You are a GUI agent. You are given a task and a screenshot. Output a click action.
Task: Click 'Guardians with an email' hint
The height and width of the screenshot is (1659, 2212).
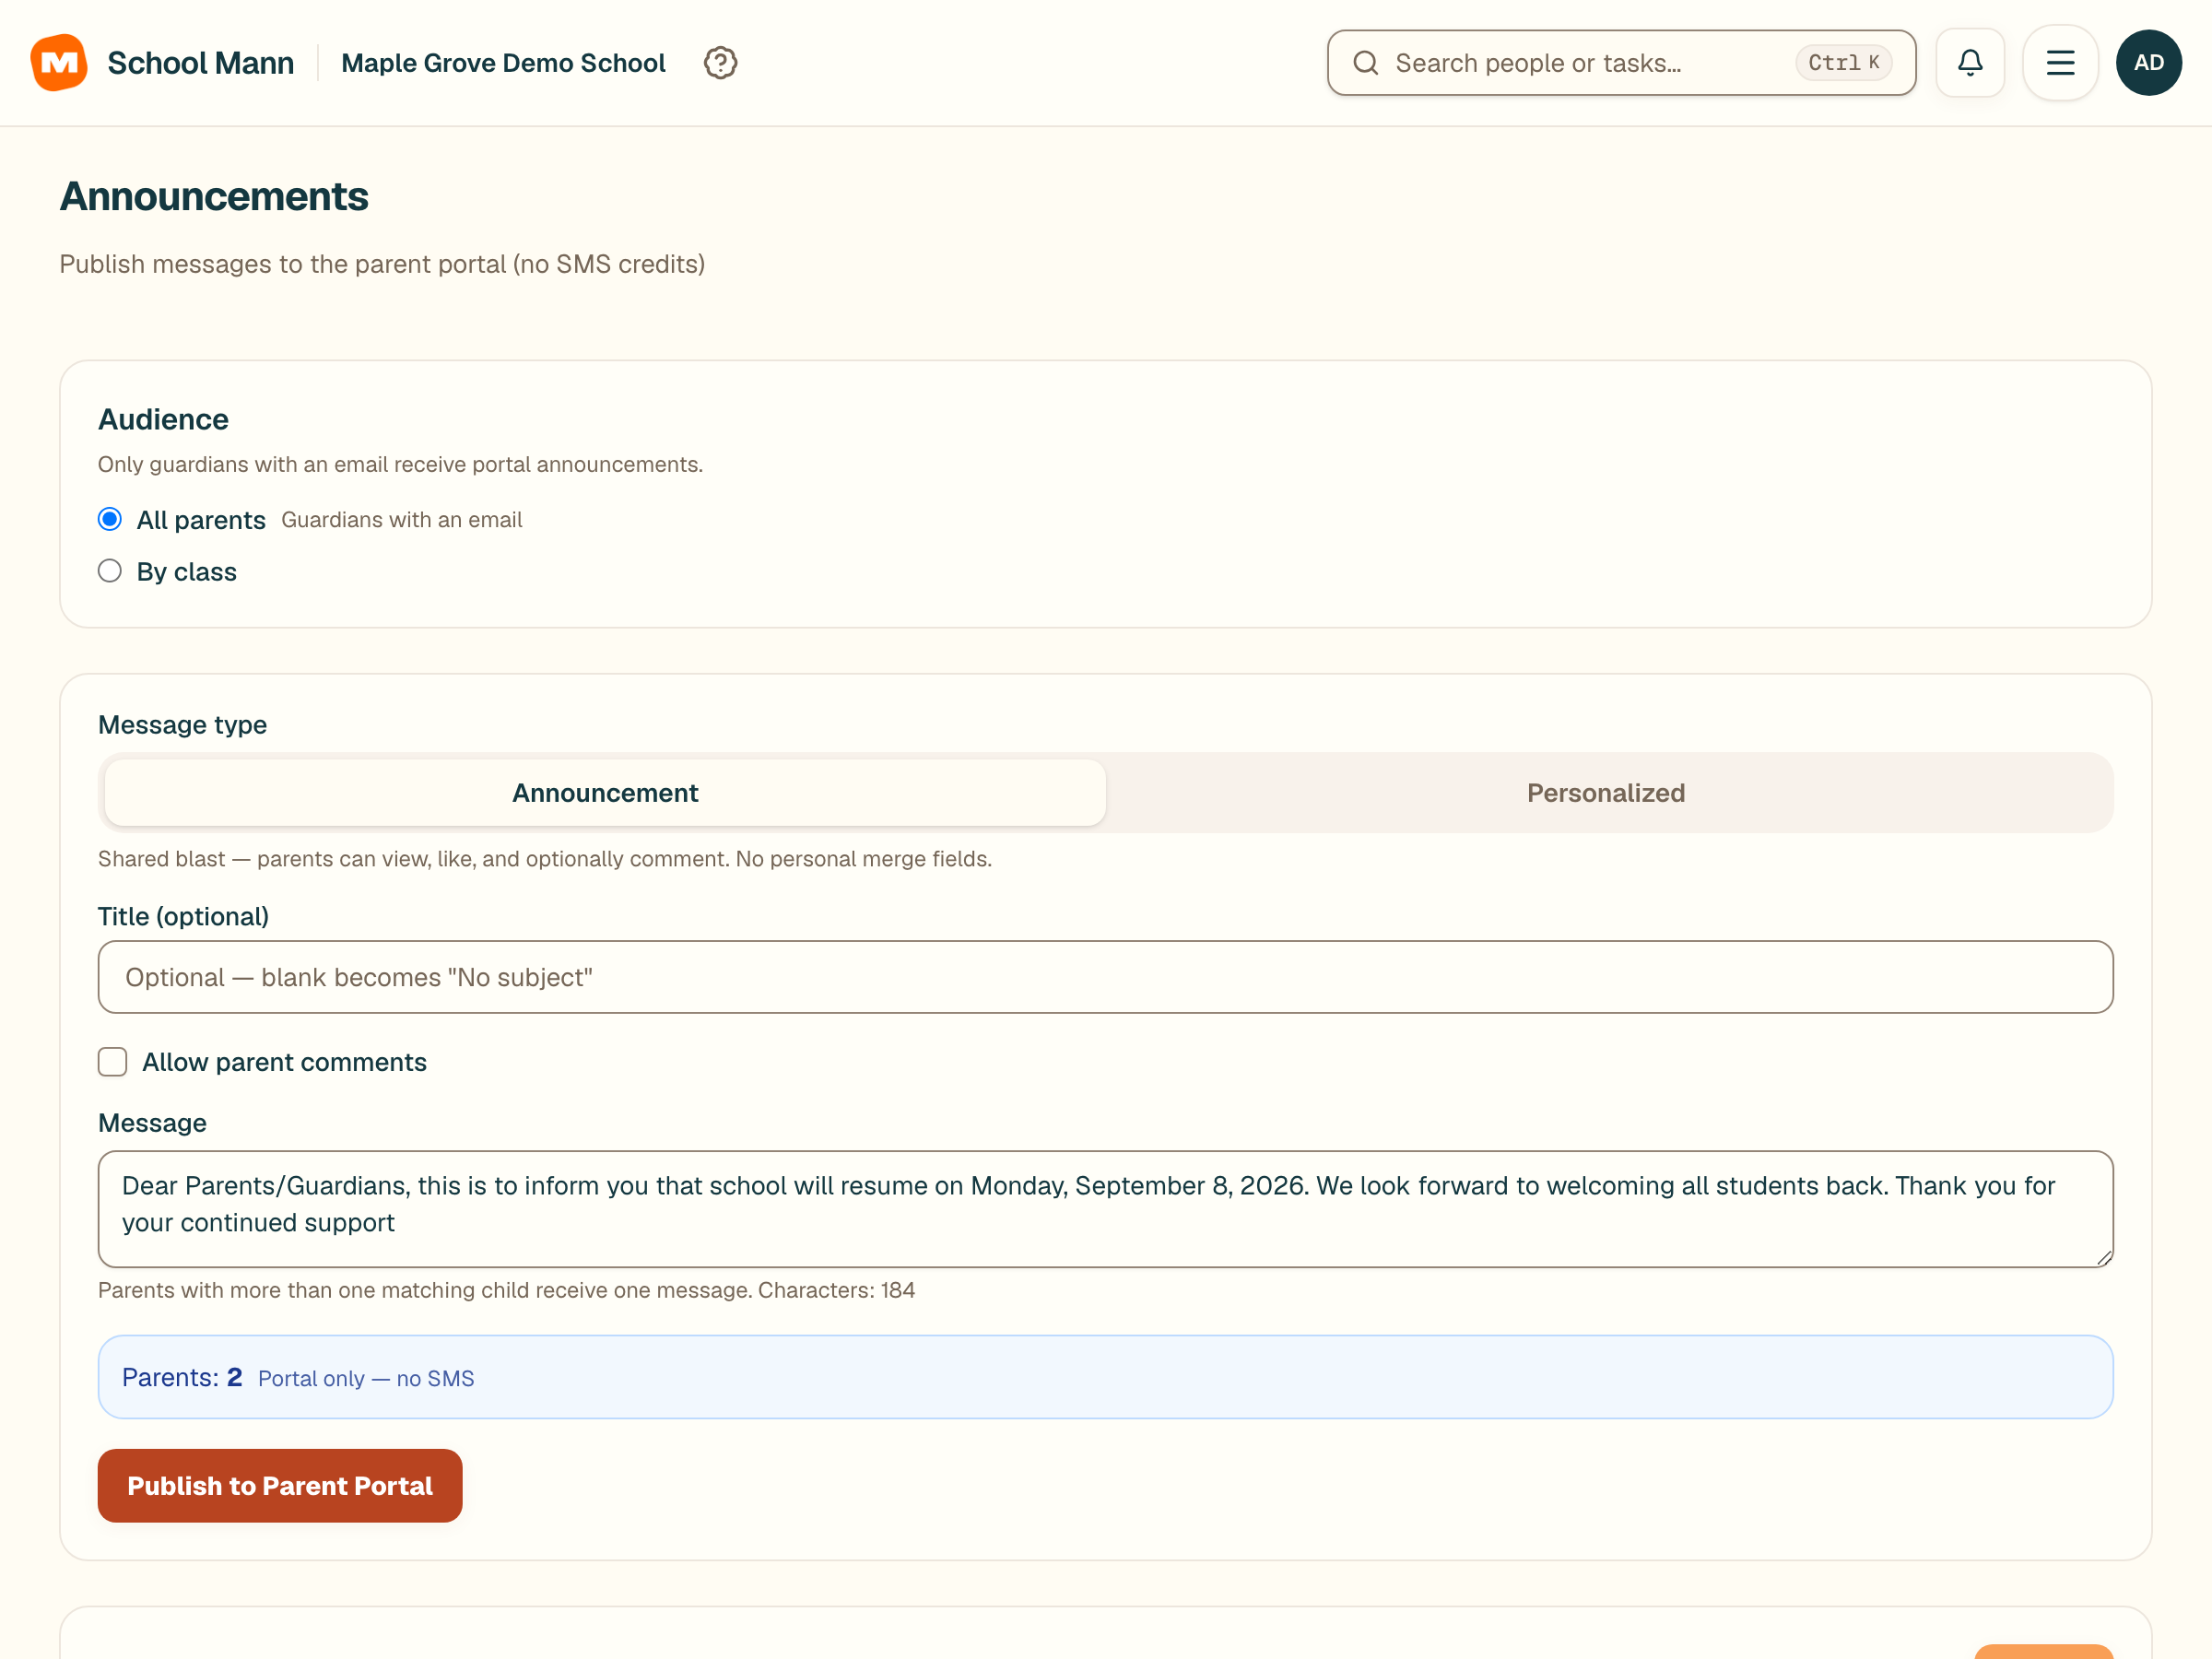(x=402, y=520)
